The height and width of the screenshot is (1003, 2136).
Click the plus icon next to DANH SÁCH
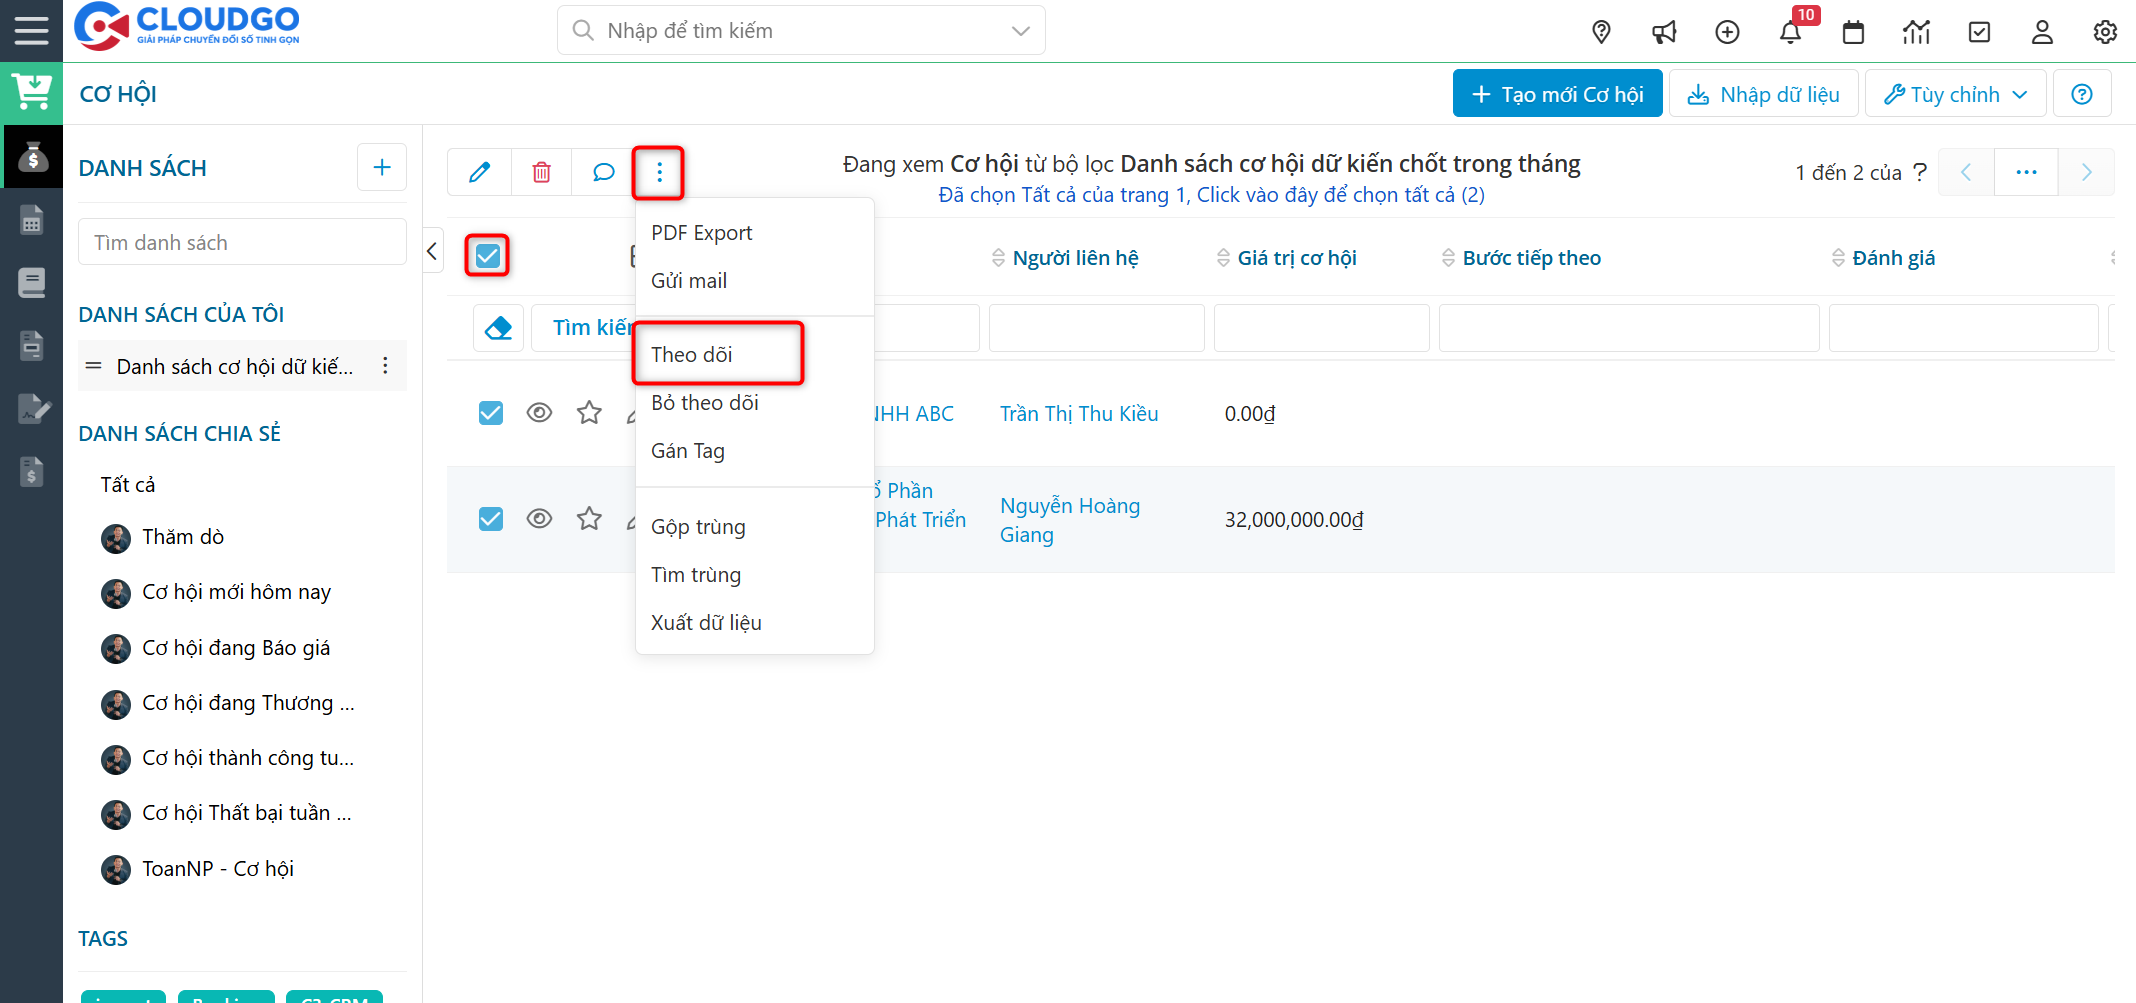click(381, 167)
